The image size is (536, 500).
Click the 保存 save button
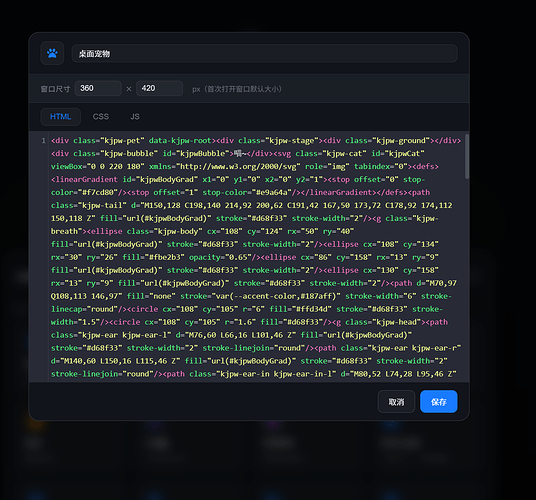(x=439, y=402)
